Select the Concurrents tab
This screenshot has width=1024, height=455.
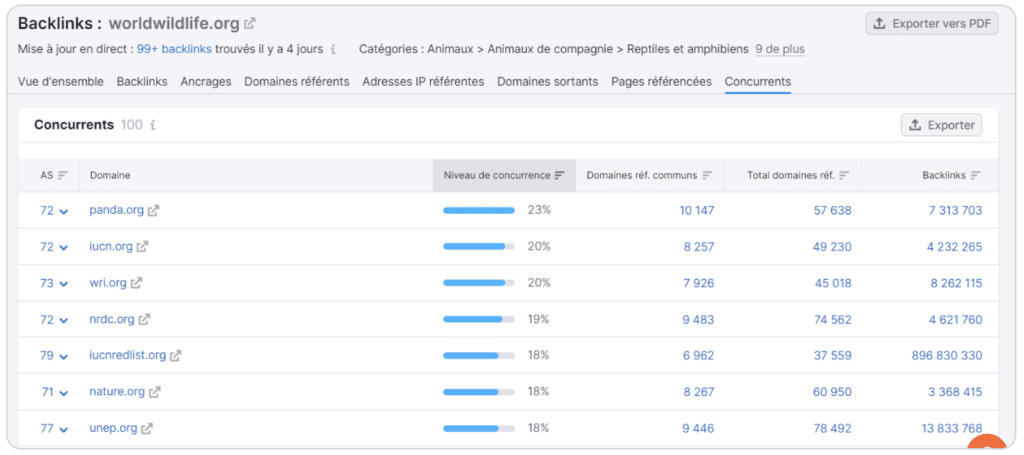pyautogui.click(x=758, y=82)
